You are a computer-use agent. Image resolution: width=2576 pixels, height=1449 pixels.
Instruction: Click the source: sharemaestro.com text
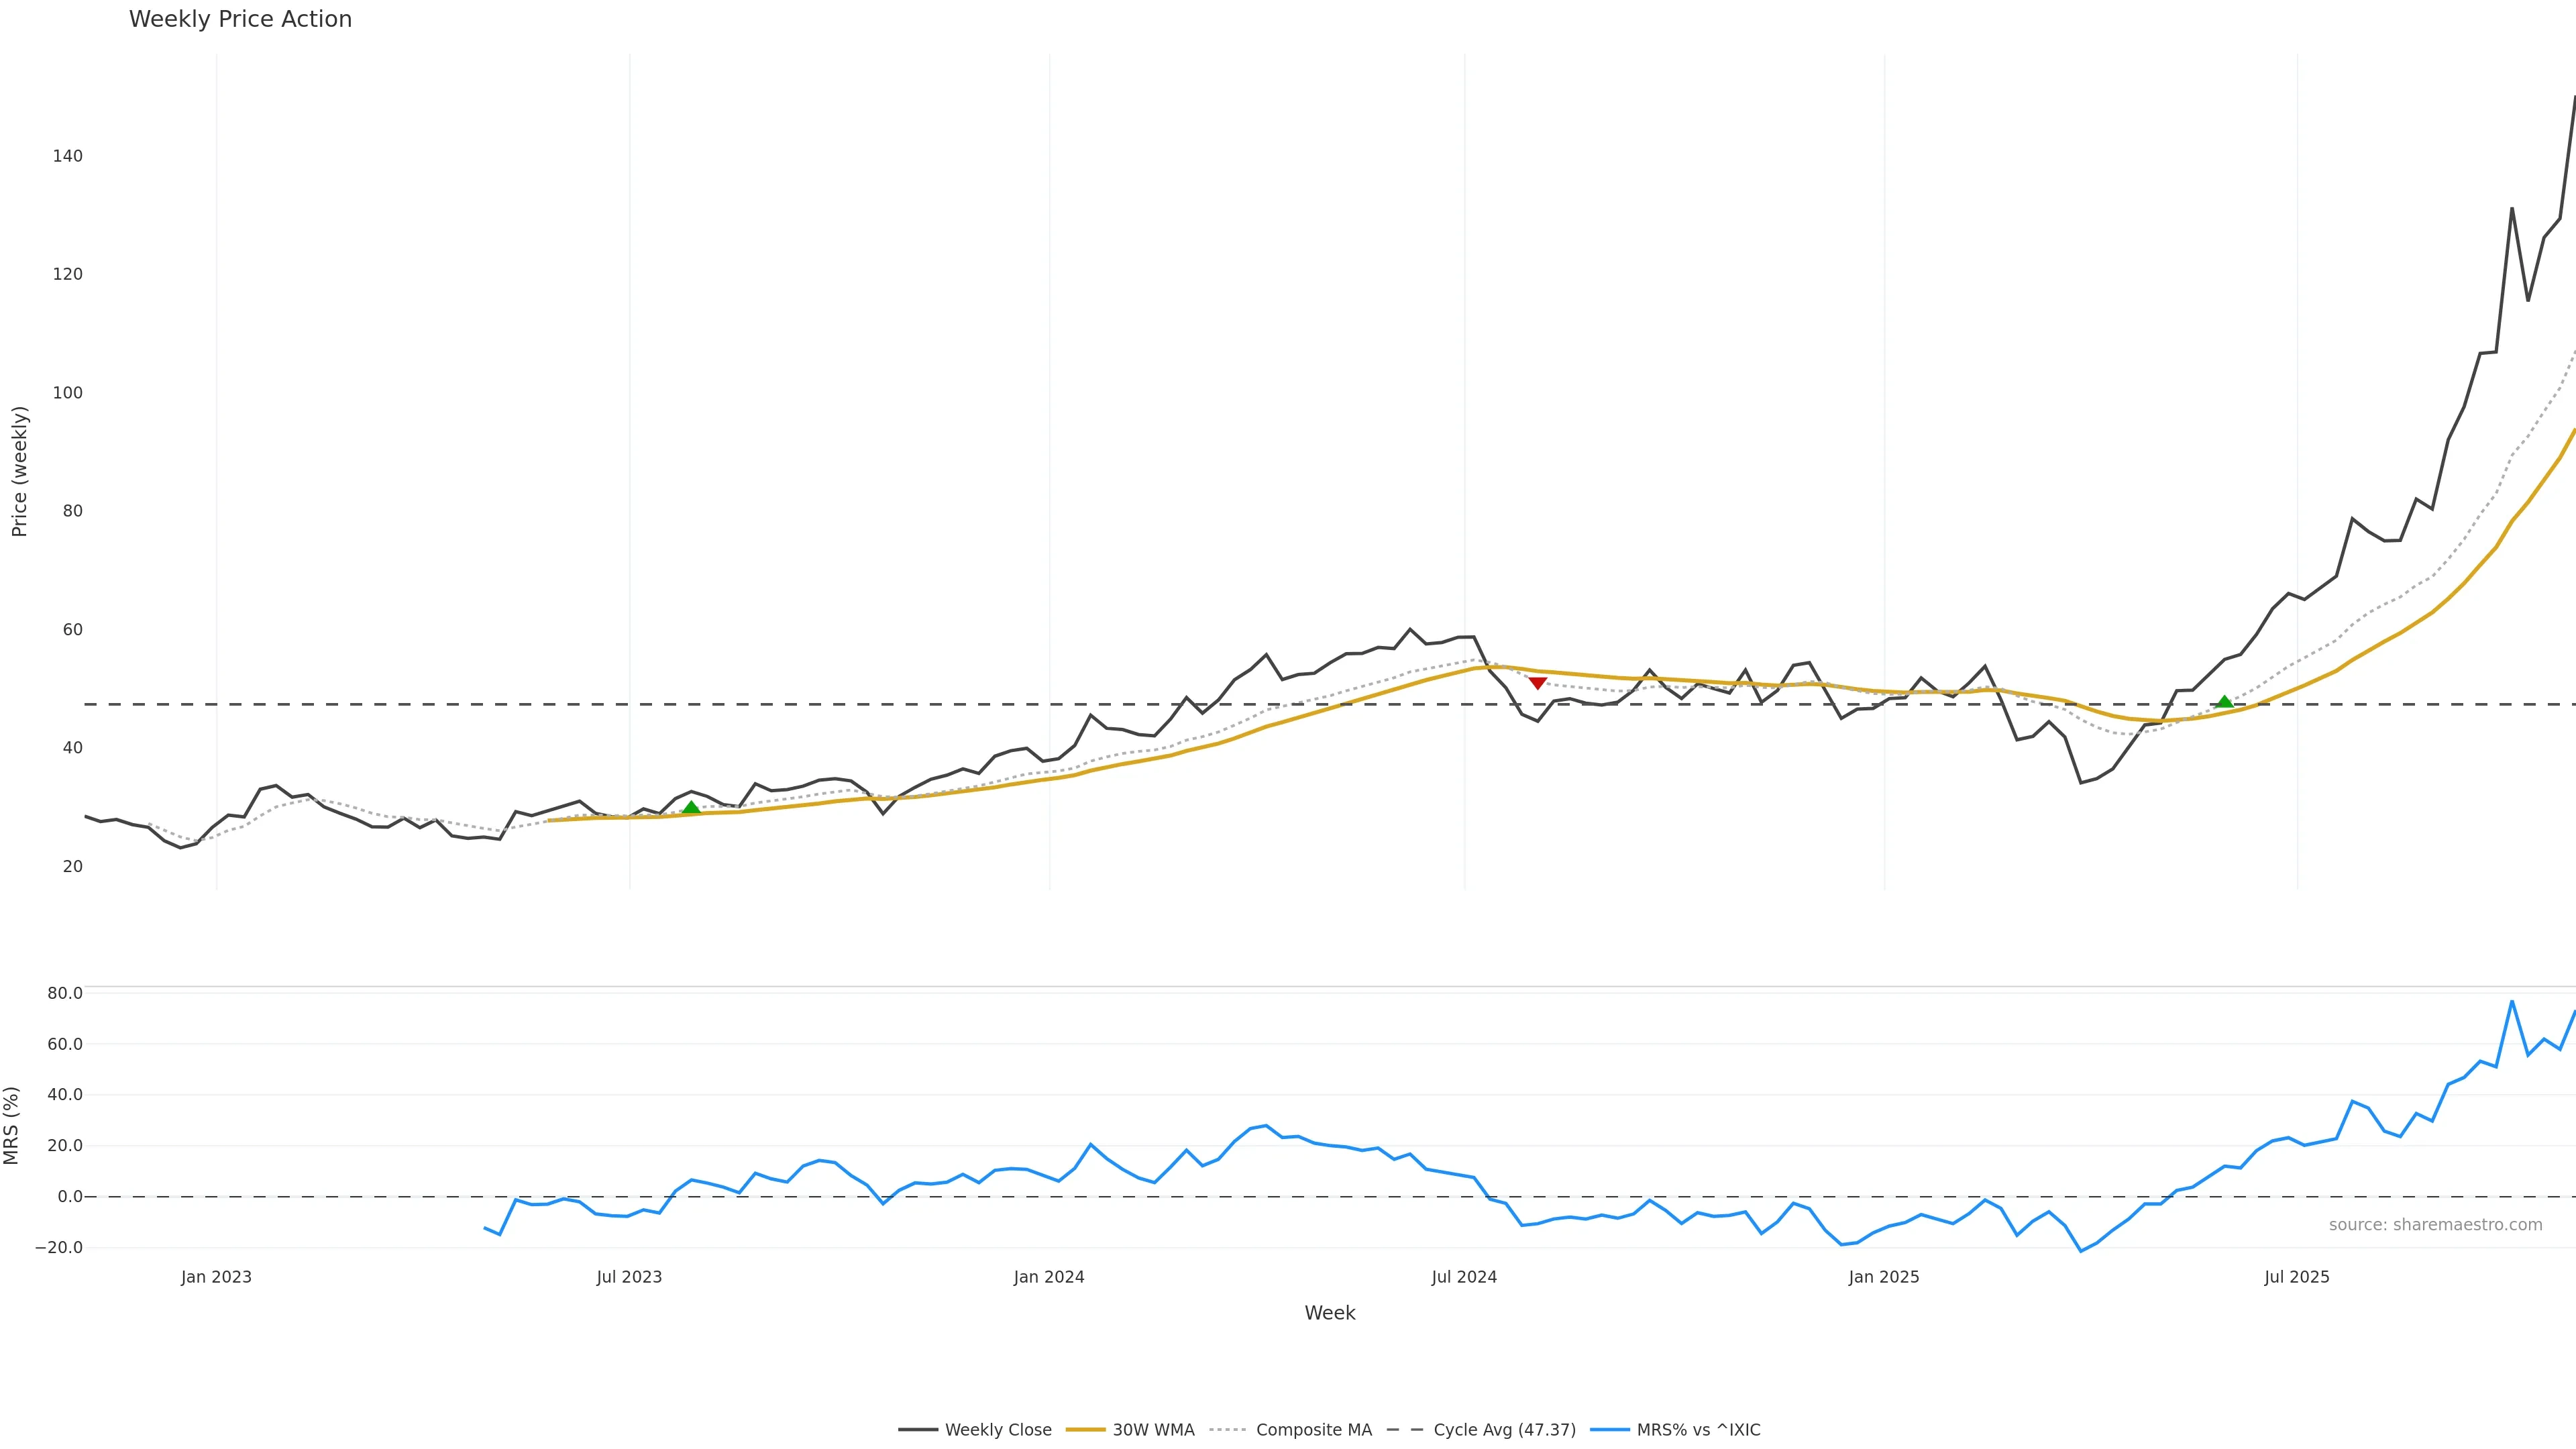(x=2435, y=1225)
